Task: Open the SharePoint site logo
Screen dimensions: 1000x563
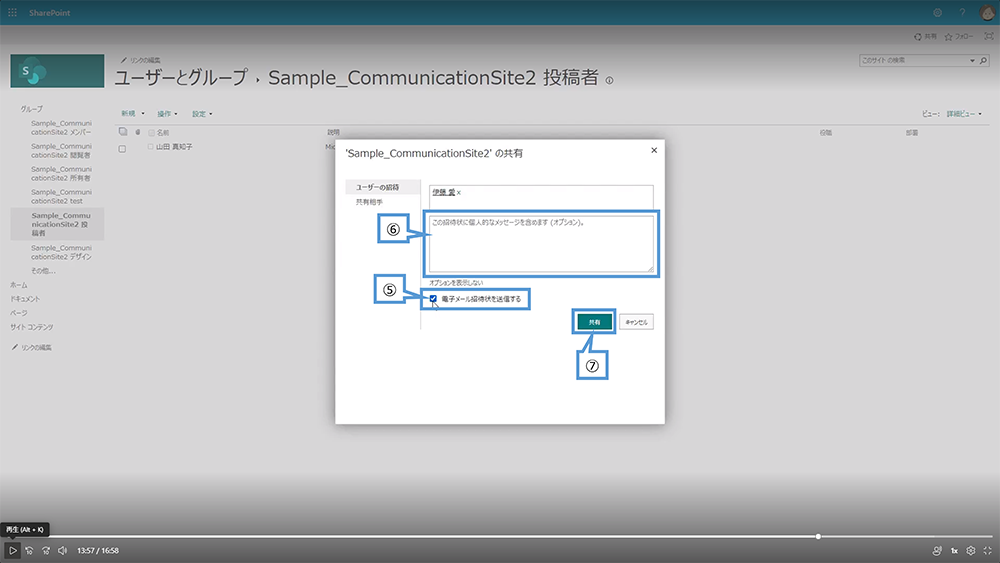Action: coord(57,71)
